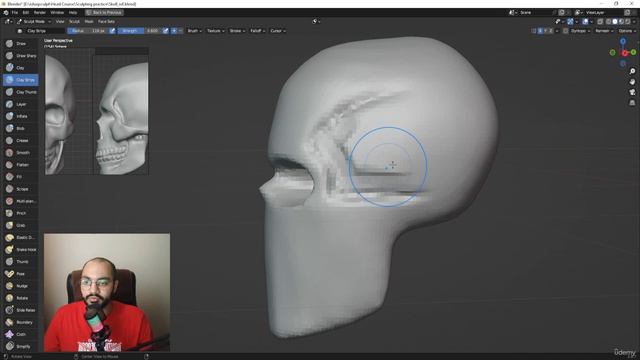Toggle Y axis symmetry button
This screenshot has width=640, height=360.
(x=546, y=31)
